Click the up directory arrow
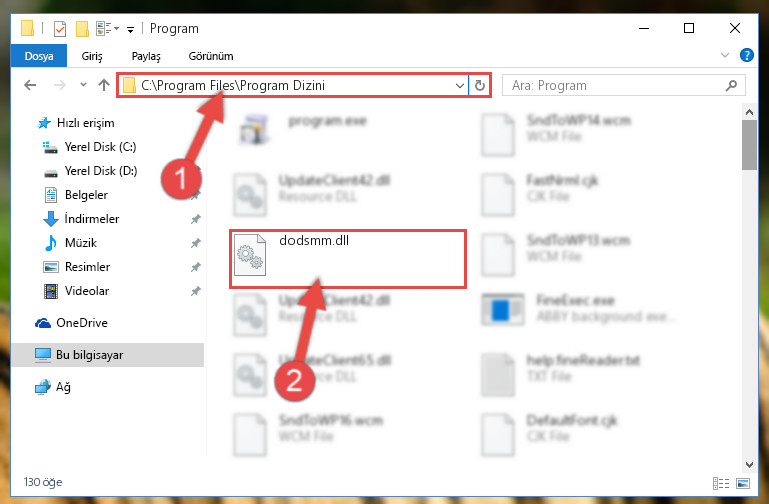Viewport: 769px width, 504px height. click(103, 85)
